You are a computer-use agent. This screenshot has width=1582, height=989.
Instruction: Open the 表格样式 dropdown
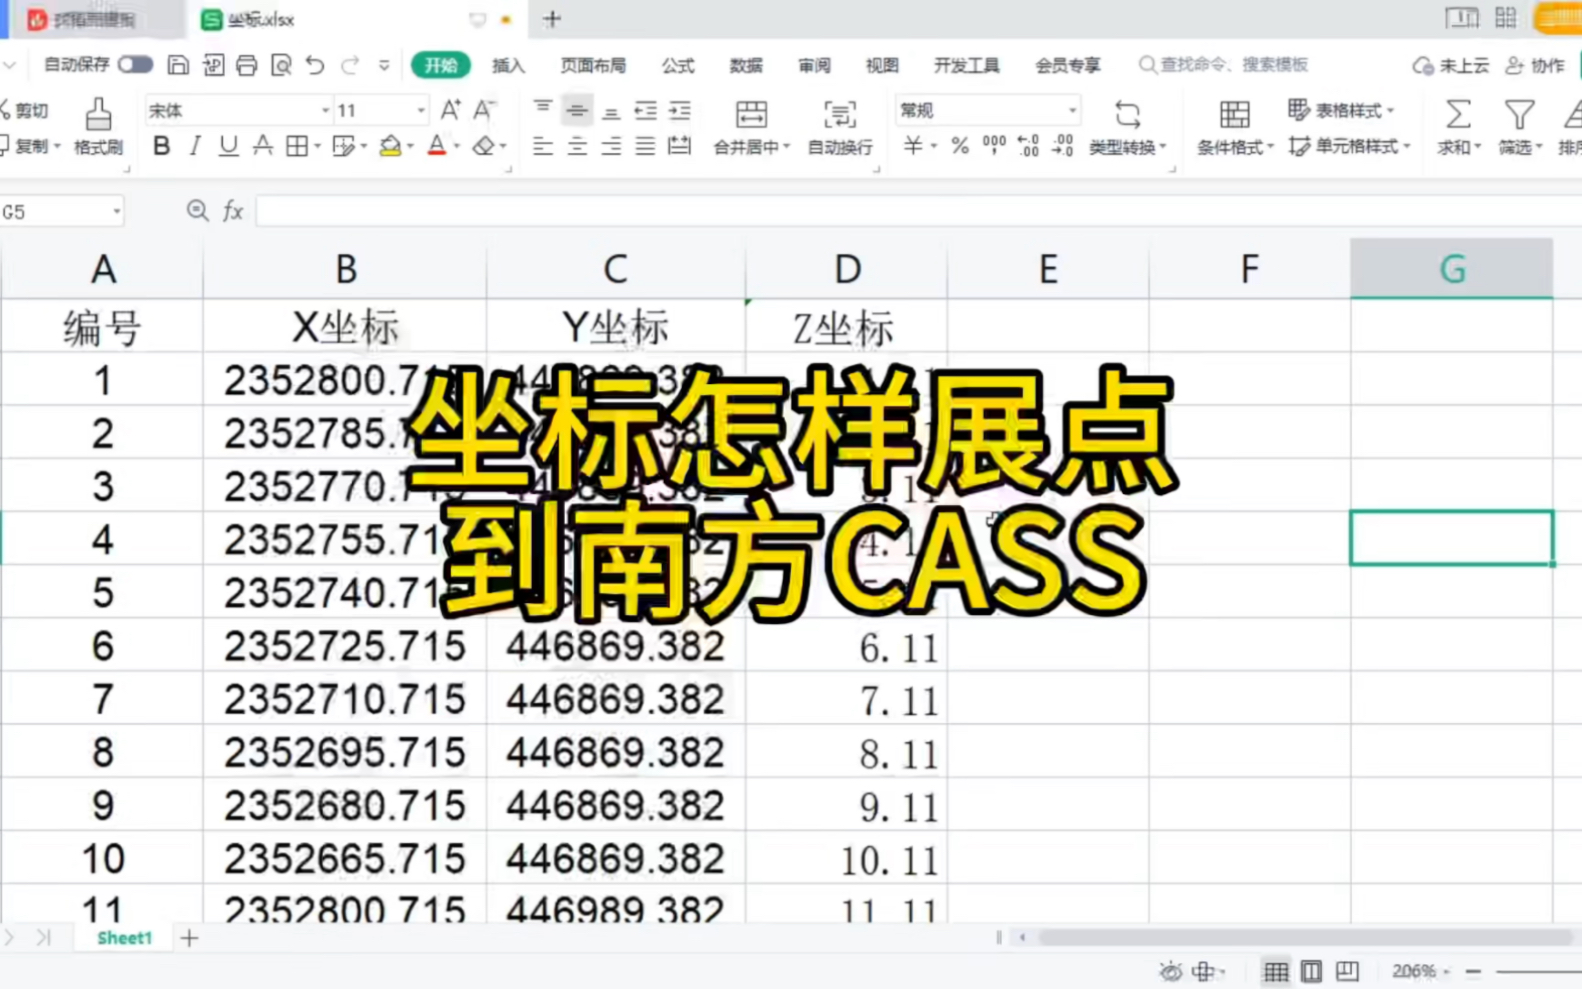point(1341,110)
